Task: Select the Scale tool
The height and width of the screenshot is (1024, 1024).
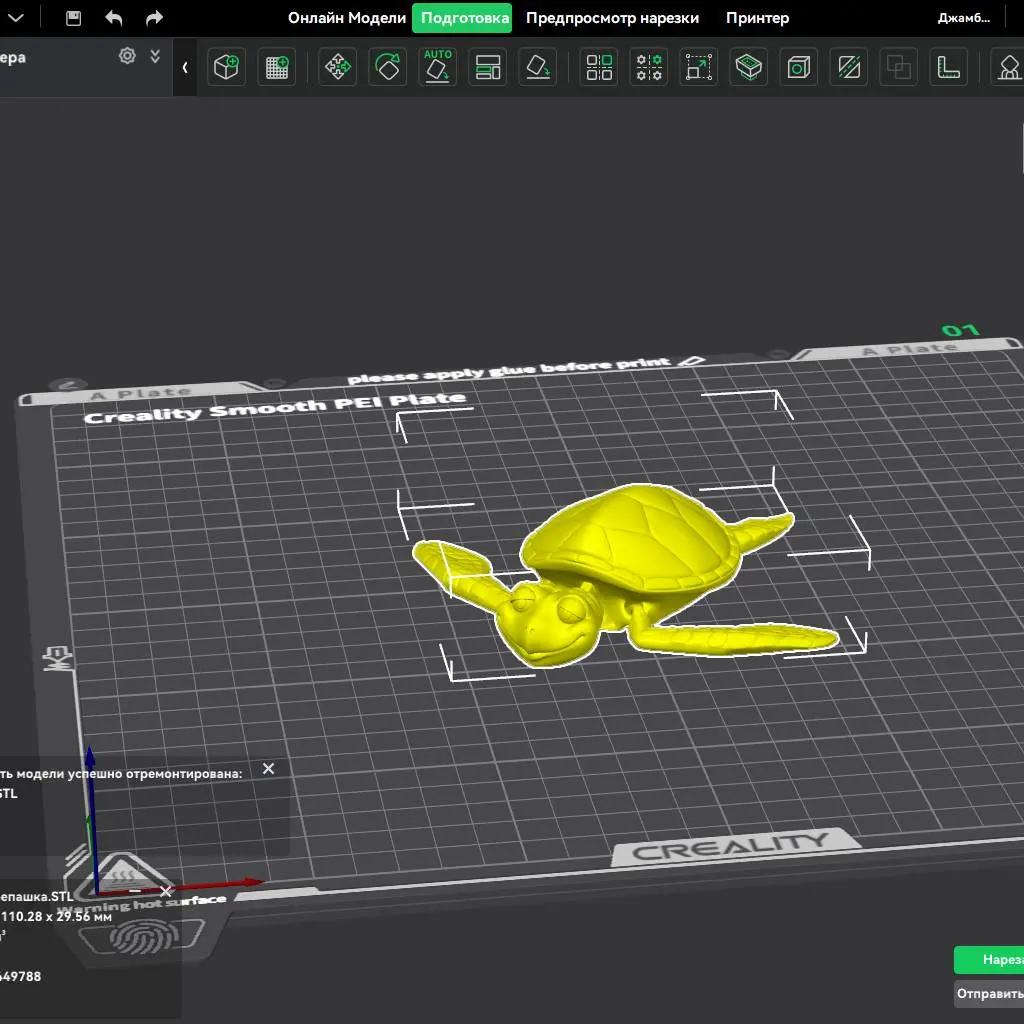Action: click(x=699, y=67)
